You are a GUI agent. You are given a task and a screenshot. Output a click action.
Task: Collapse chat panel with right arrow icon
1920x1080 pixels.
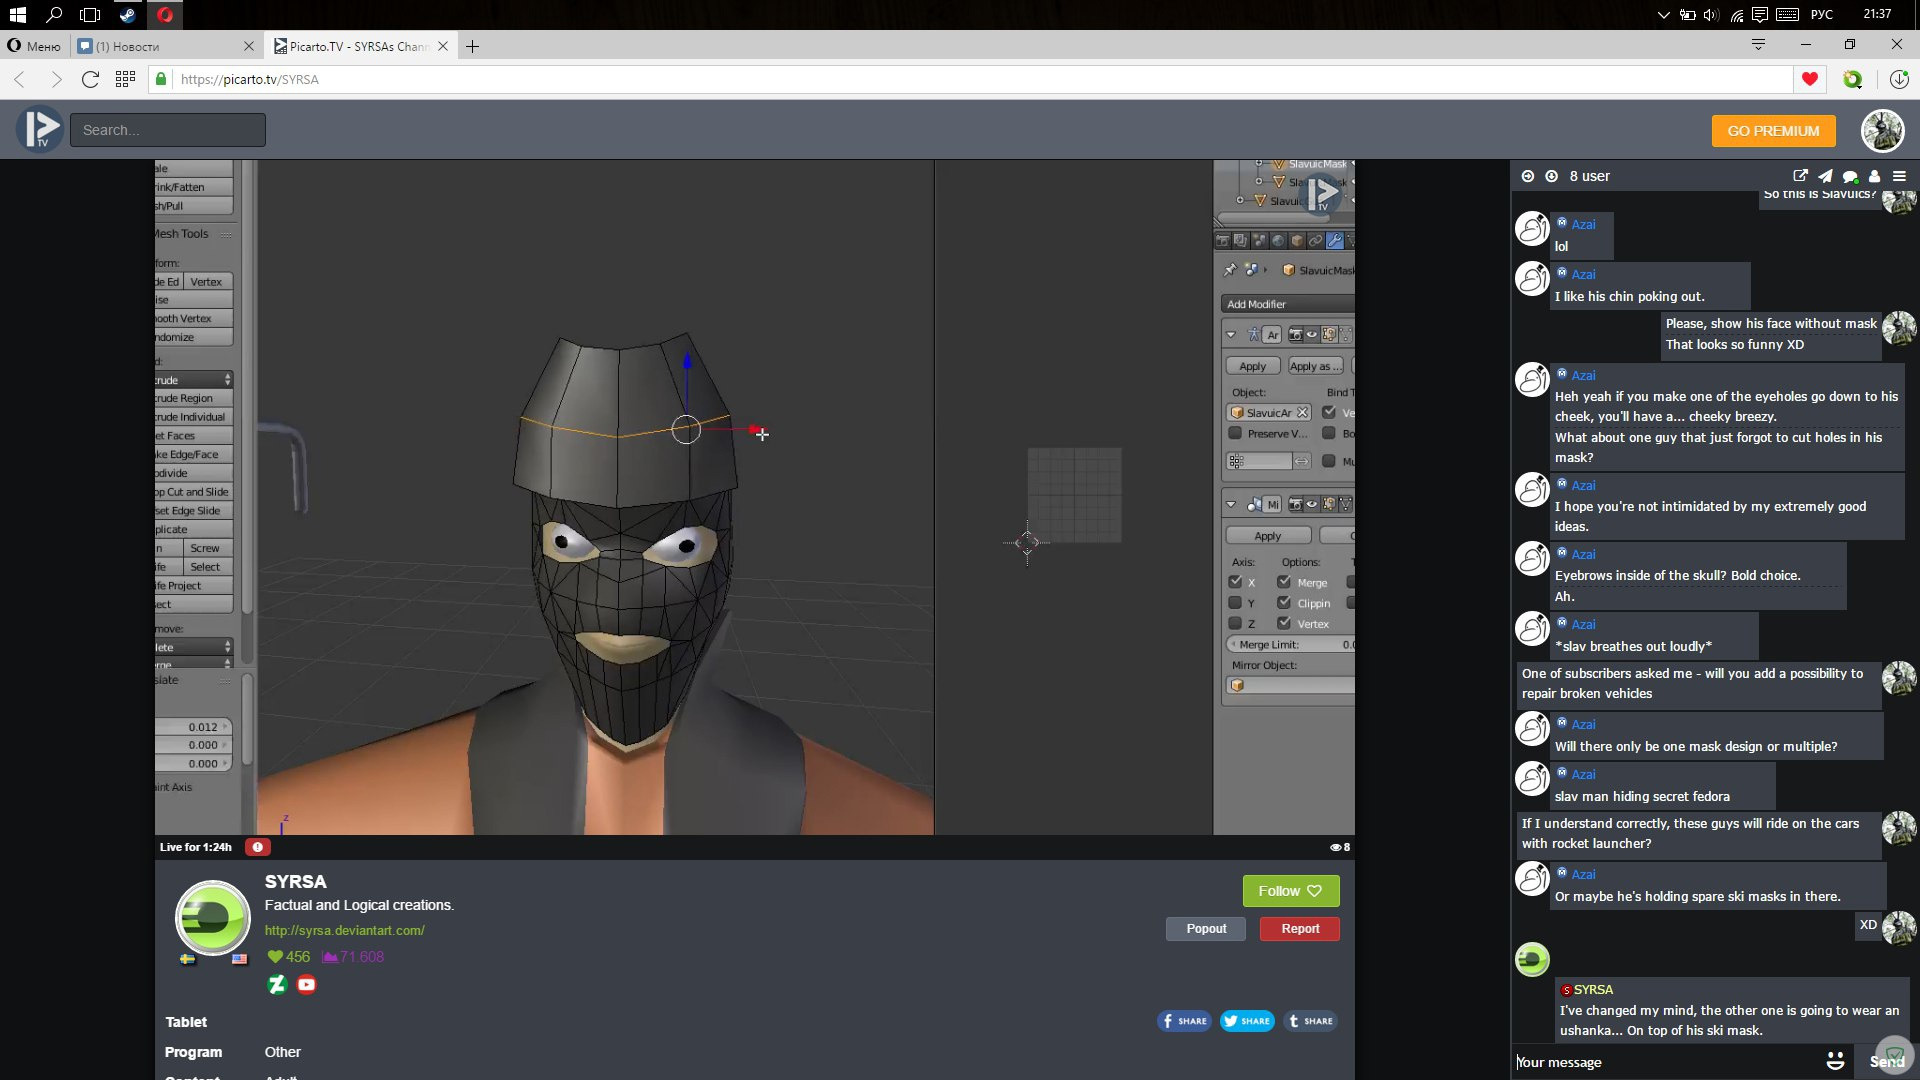[x=1527, y=176]
